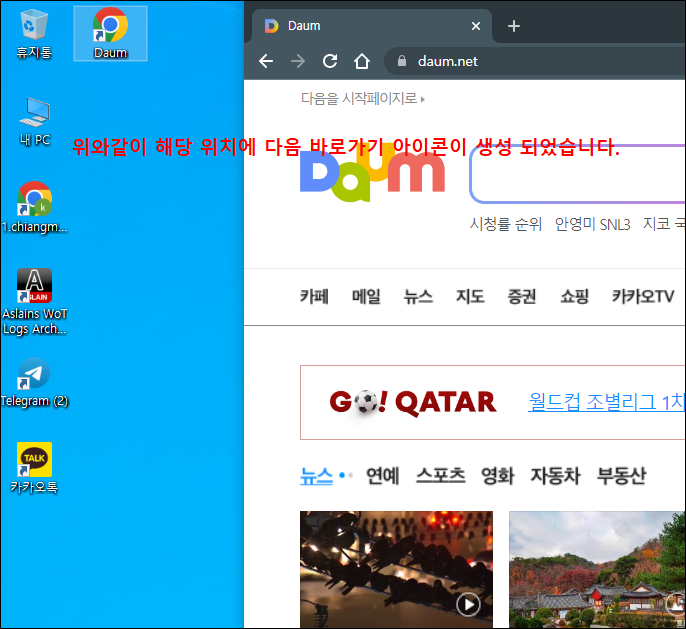Screen dimensions: 686x629
Task: Open the autumn temple news thumbnail
Action: click(x=597, y=570)
